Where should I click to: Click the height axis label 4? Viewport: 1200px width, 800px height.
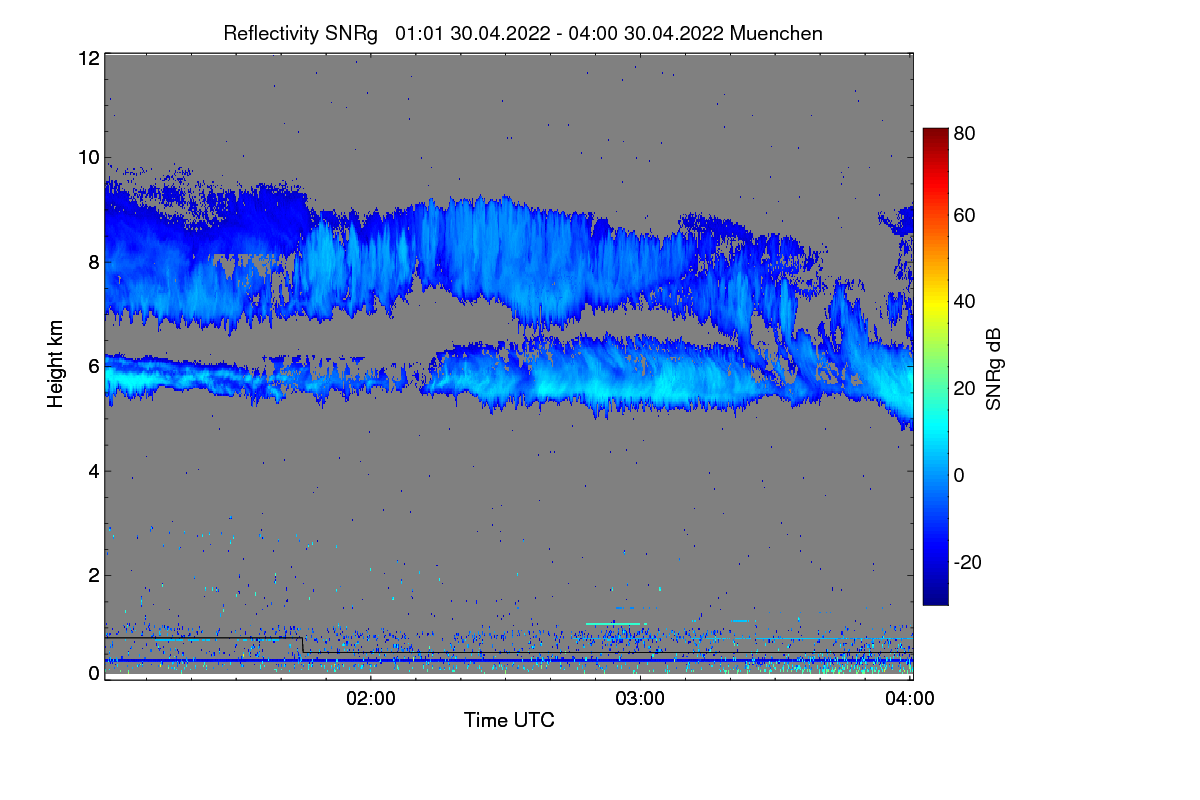pos(93,471)
